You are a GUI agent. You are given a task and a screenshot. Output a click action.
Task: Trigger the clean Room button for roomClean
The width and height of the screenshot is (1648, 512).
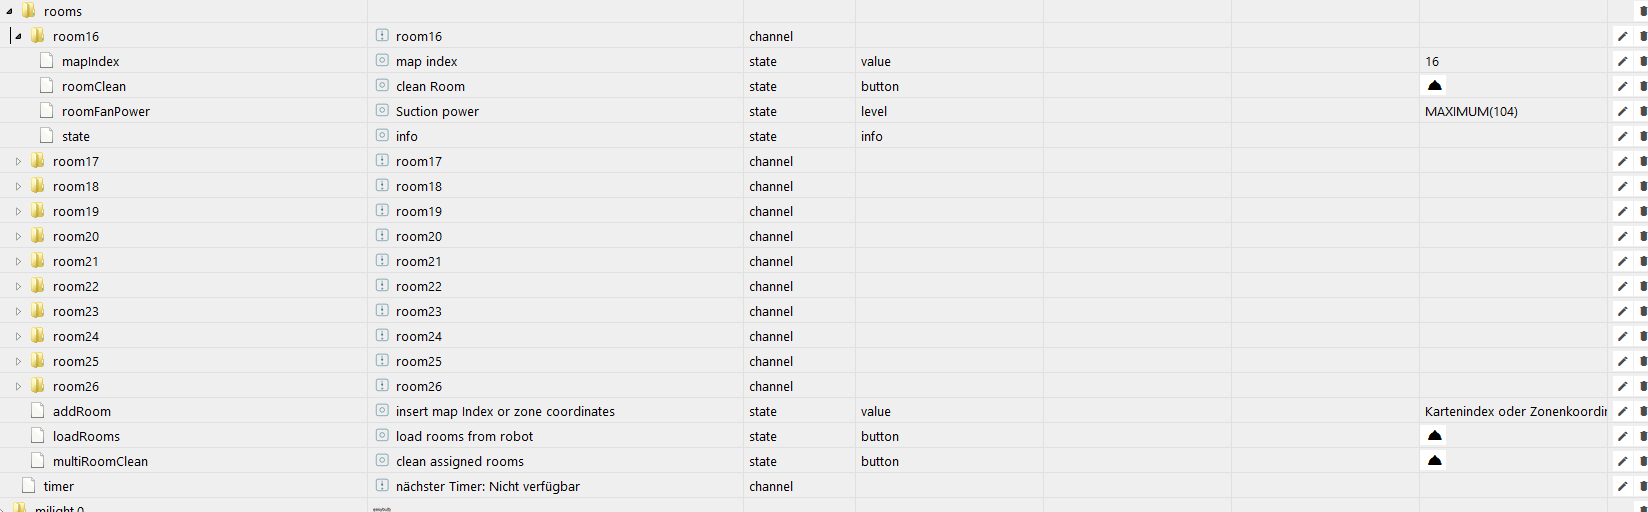tap(1434, 85)
